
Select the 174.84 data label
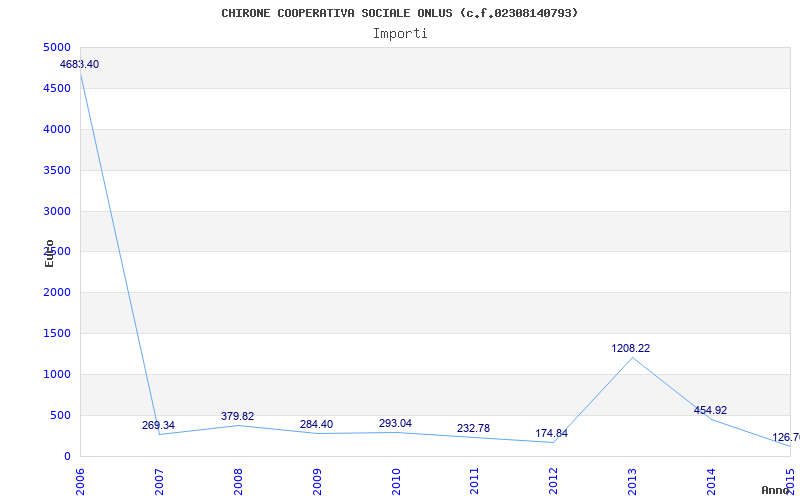point(552,434)
